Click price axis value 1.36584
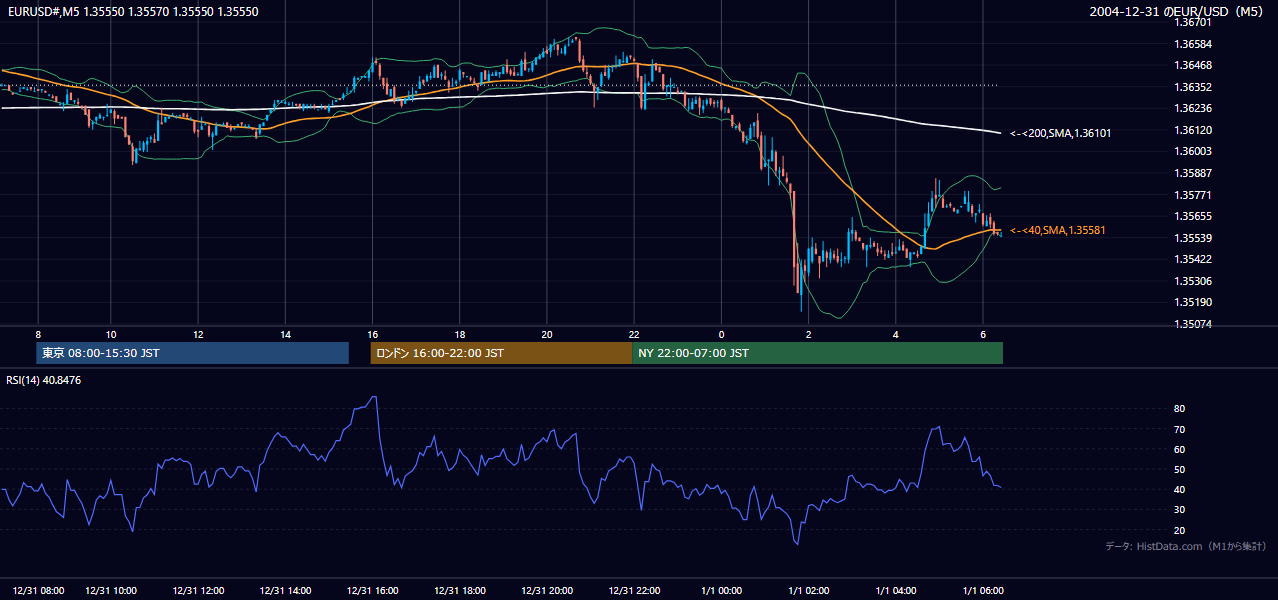This screenshot has width=1278, height=600. [1192, 44]
